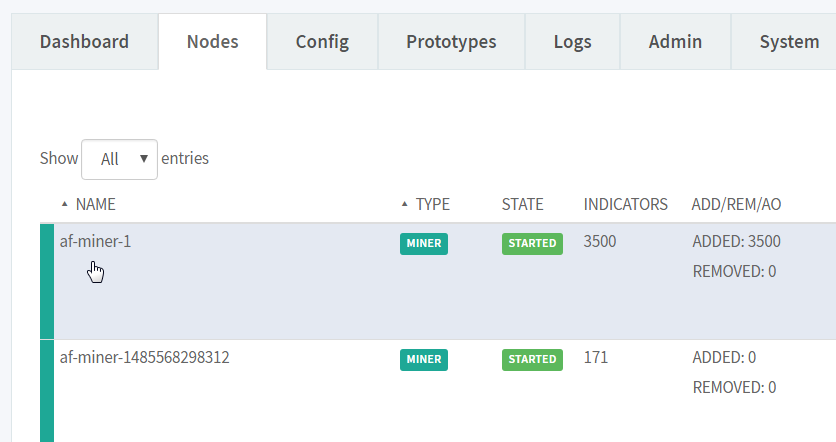
Task: Click STARTED badge of af-miner-1485568298312
Action: (x=532, y=359)
